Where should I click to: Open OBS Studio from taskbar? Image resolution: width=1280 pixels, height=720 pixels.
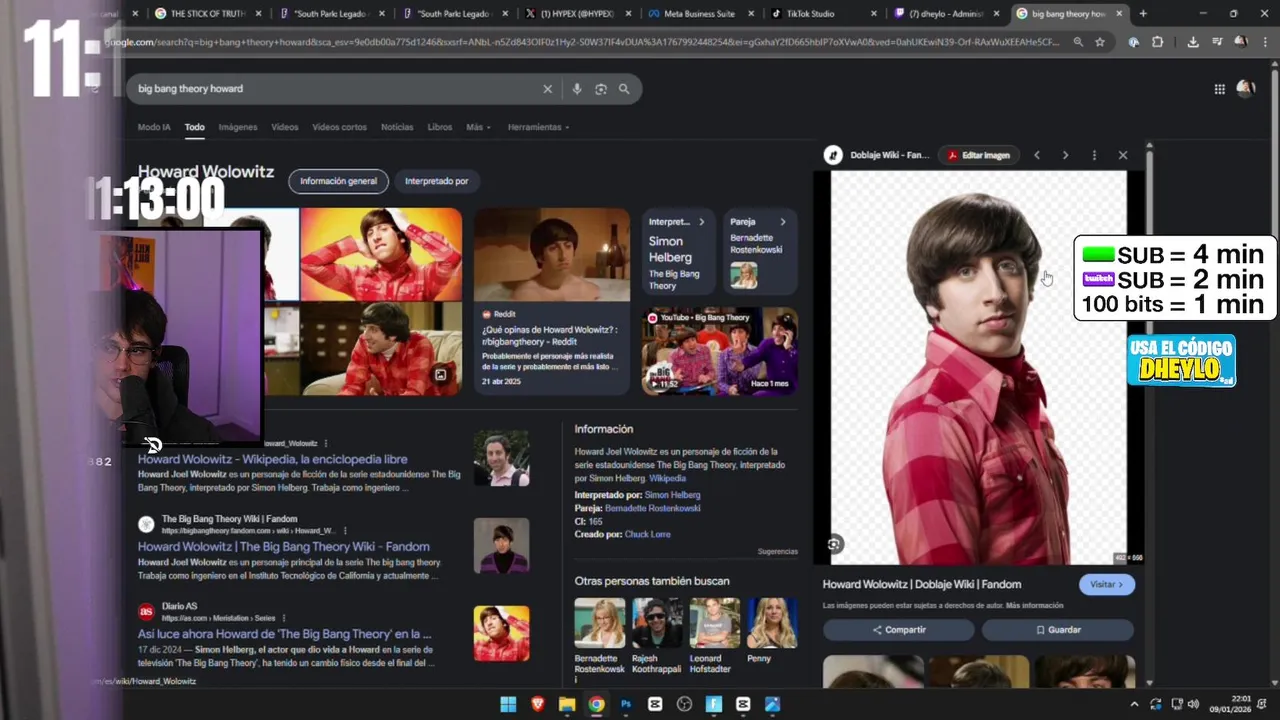point(684,704)
